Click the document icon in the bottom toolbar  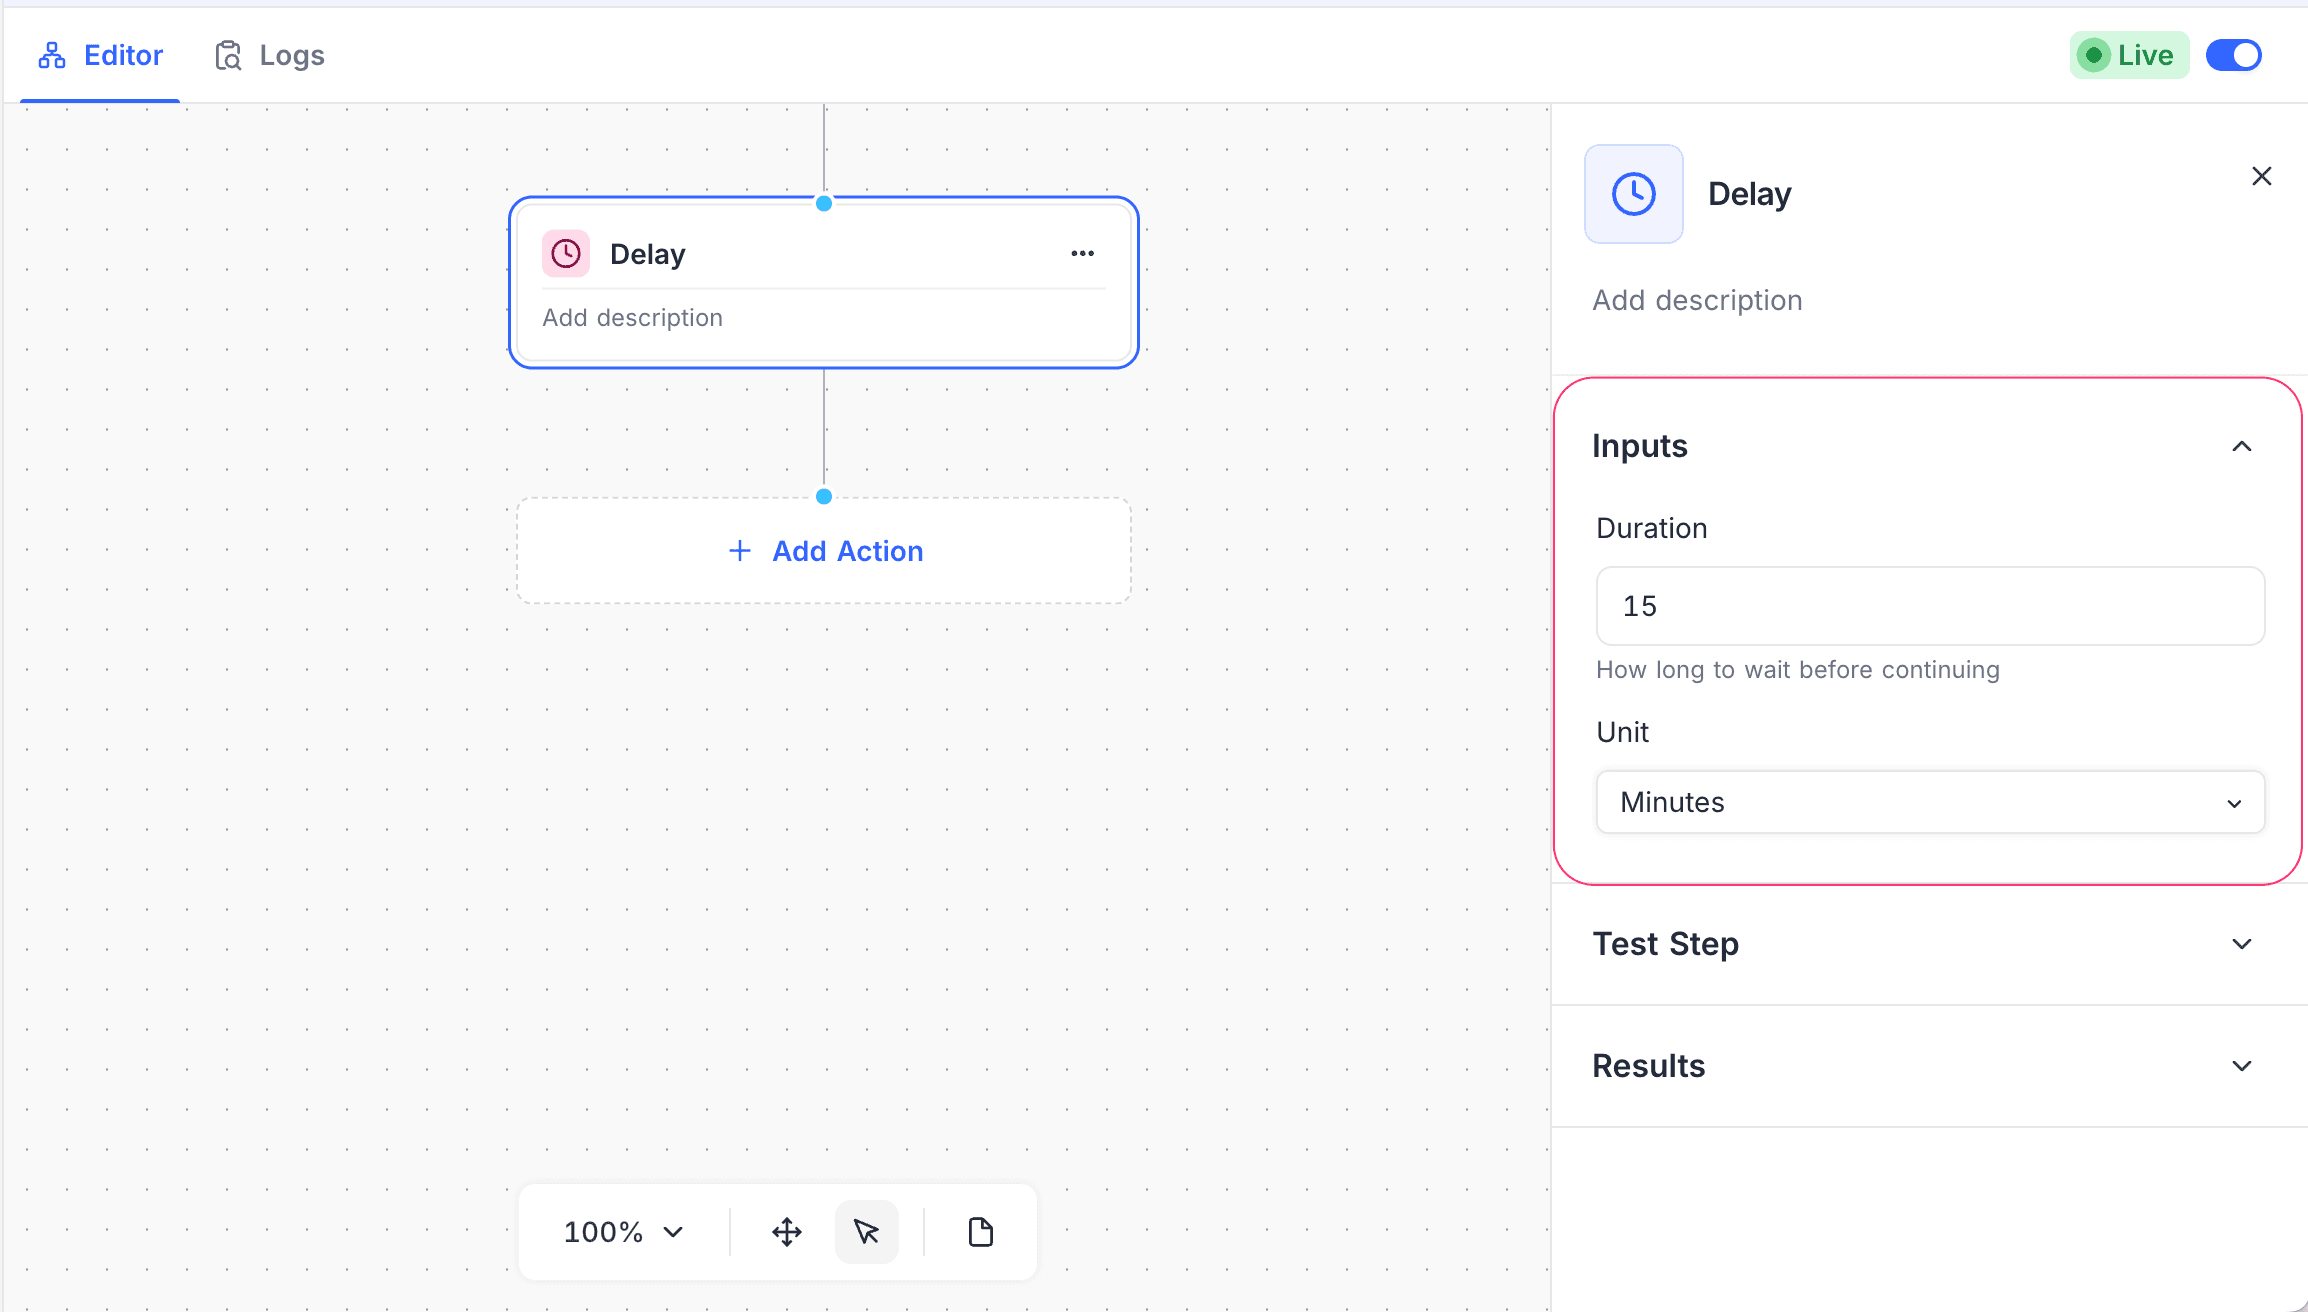coord(979,1232)
